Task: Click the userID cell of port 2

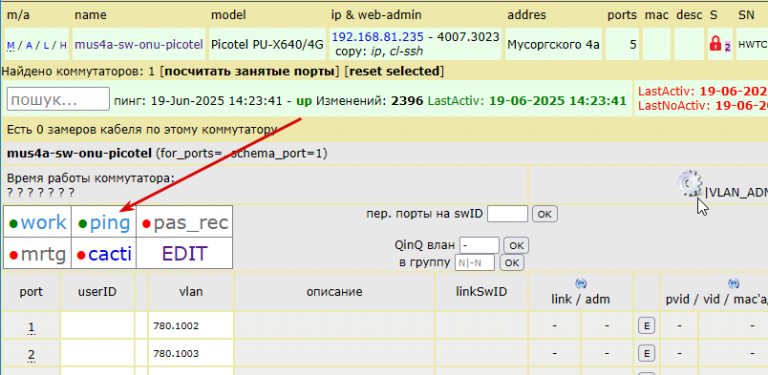Action: coord(97,353)
